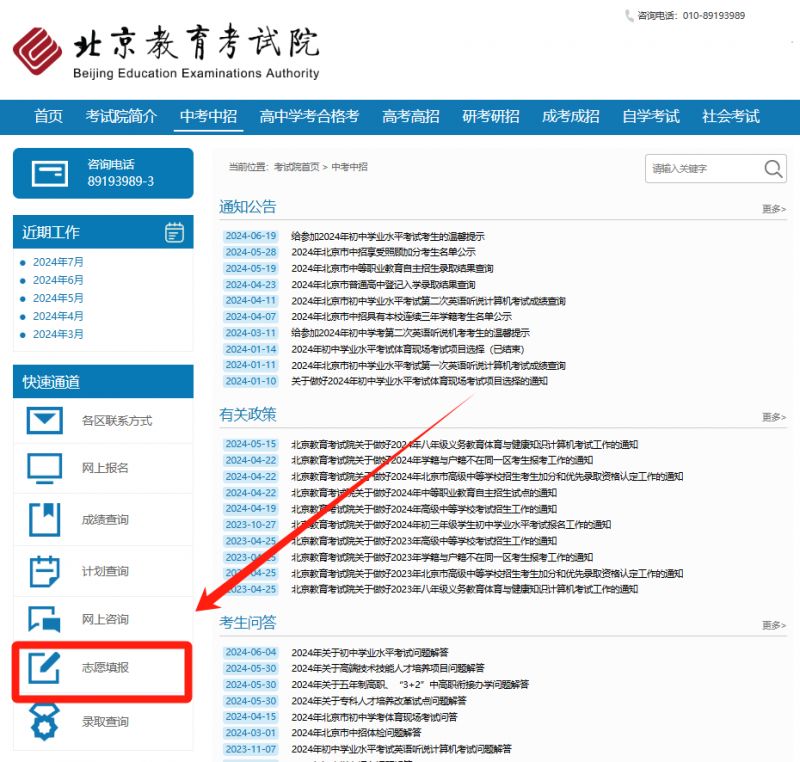The width and height of the screenshot is (800, 762).
Task: Open the 高中学考合格考 navigation tab
Action: [x=309, y=116]
